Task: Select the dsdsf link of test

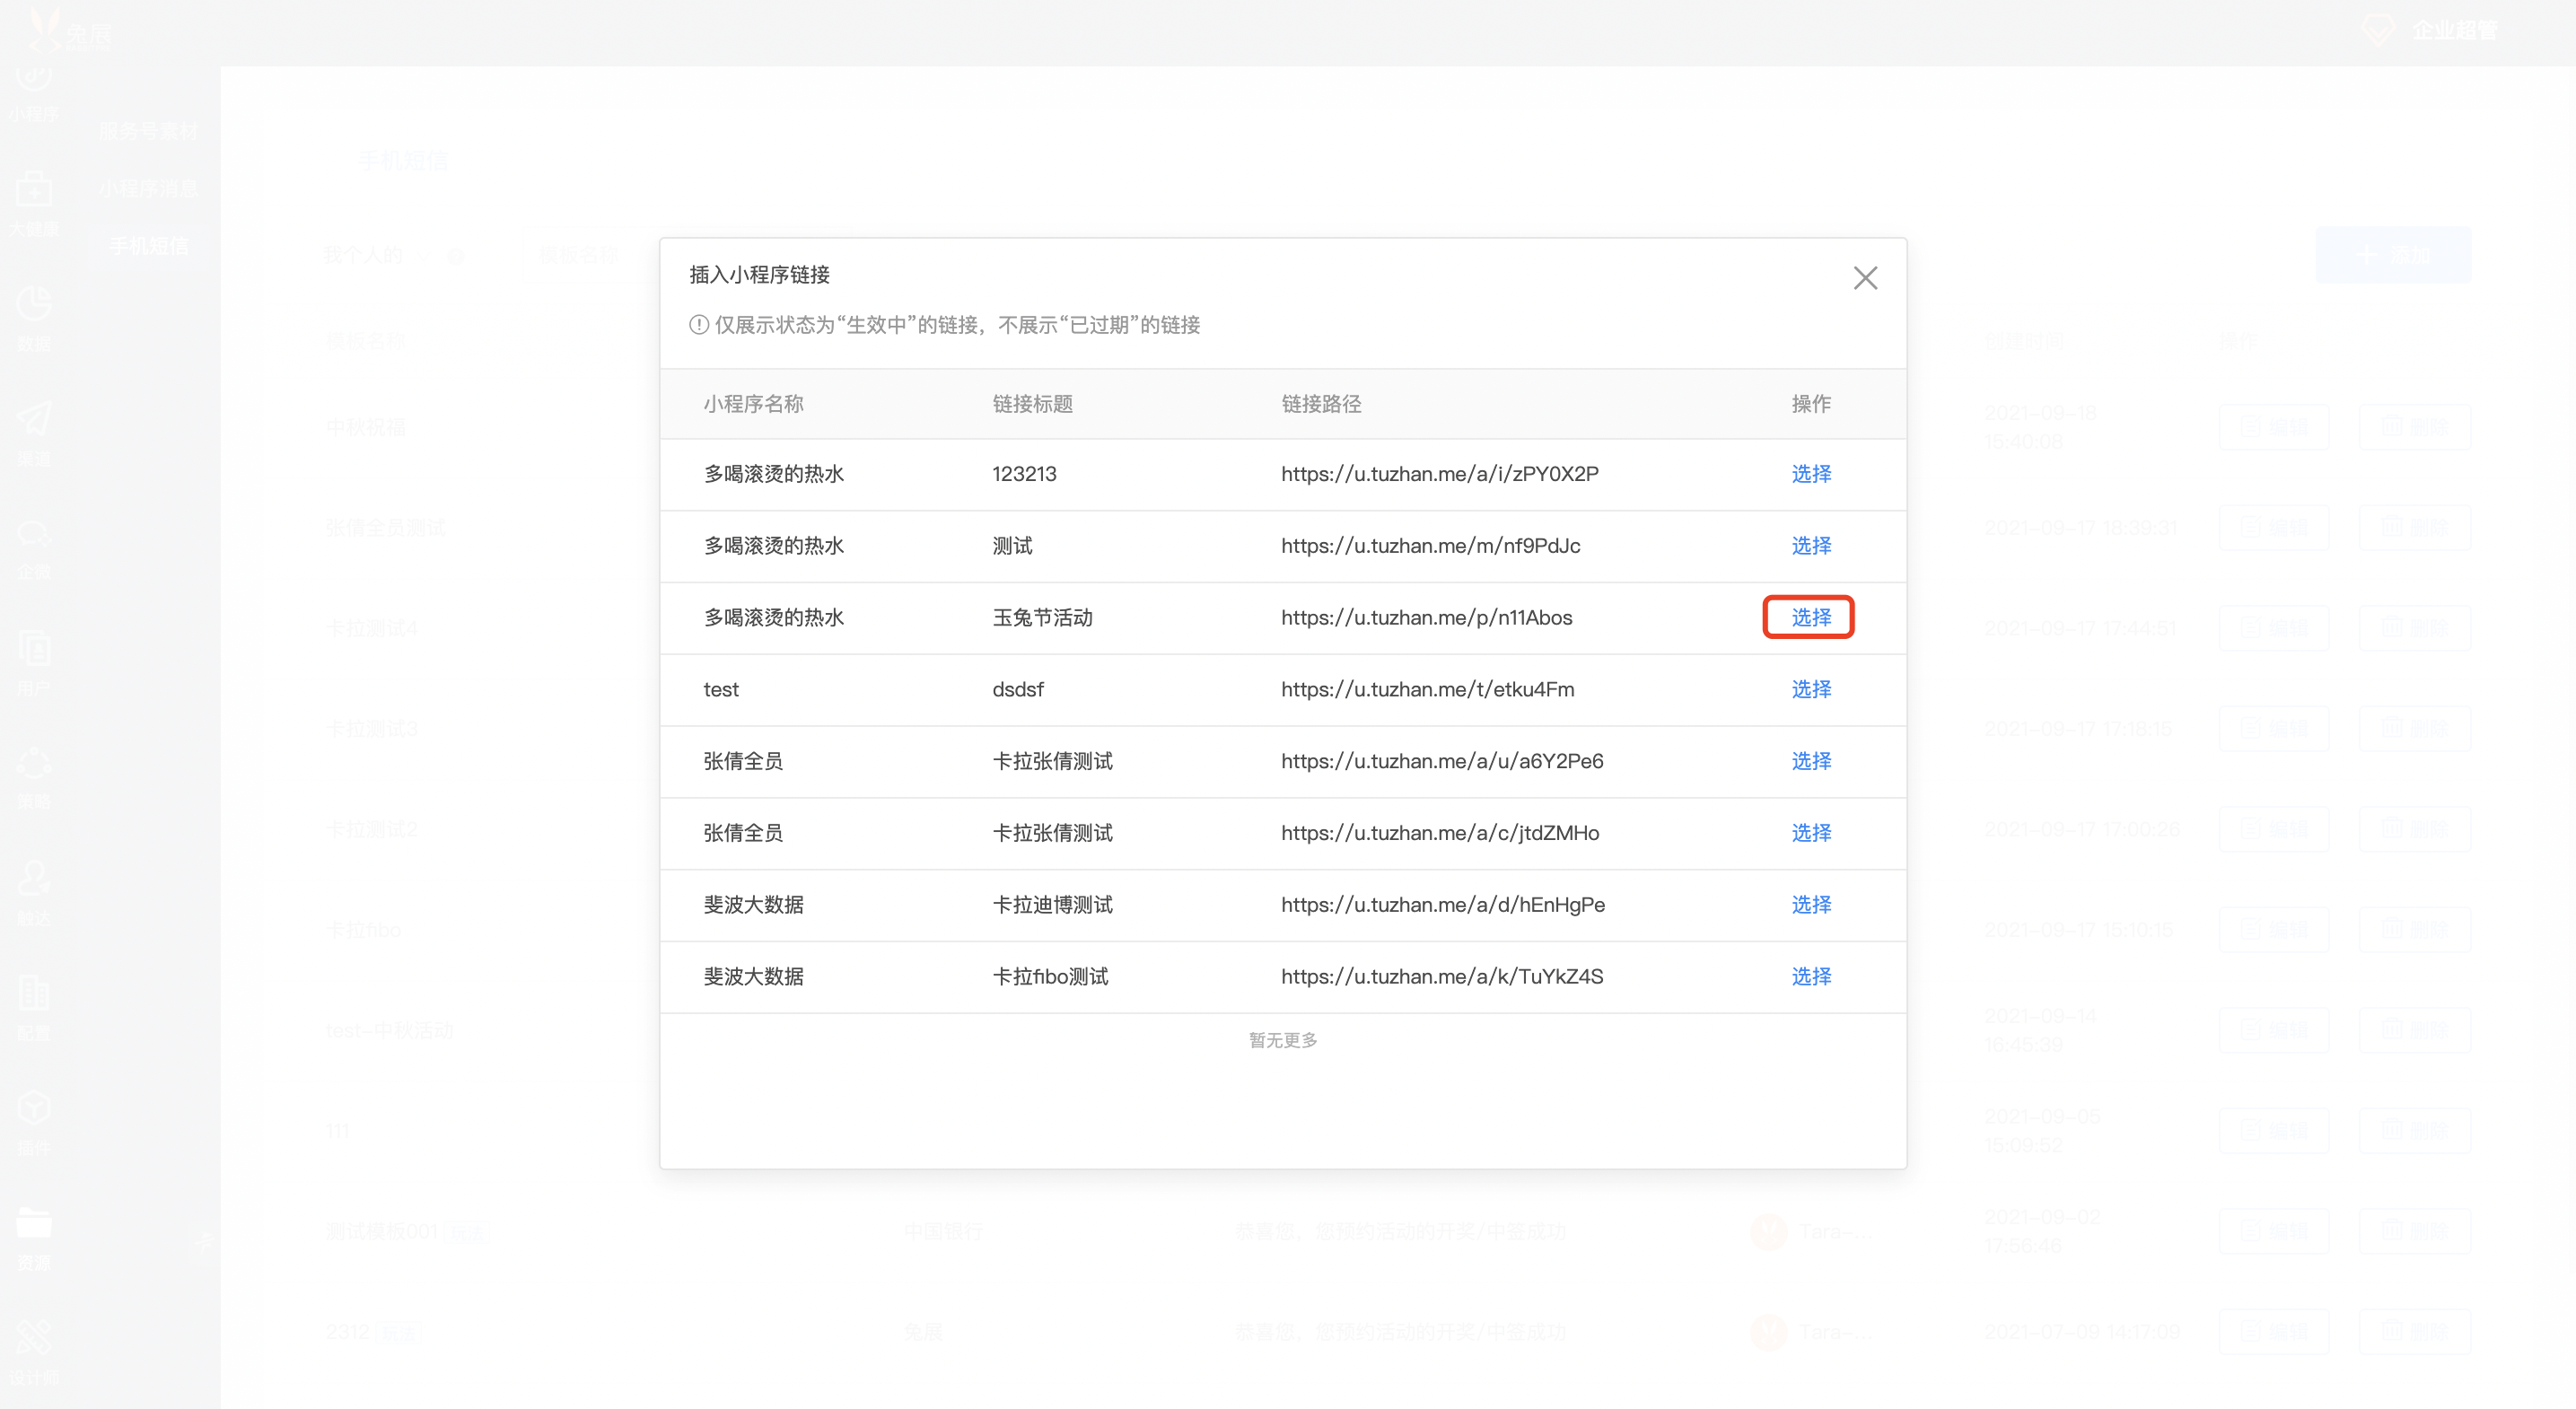Action: coord(1811,690)
